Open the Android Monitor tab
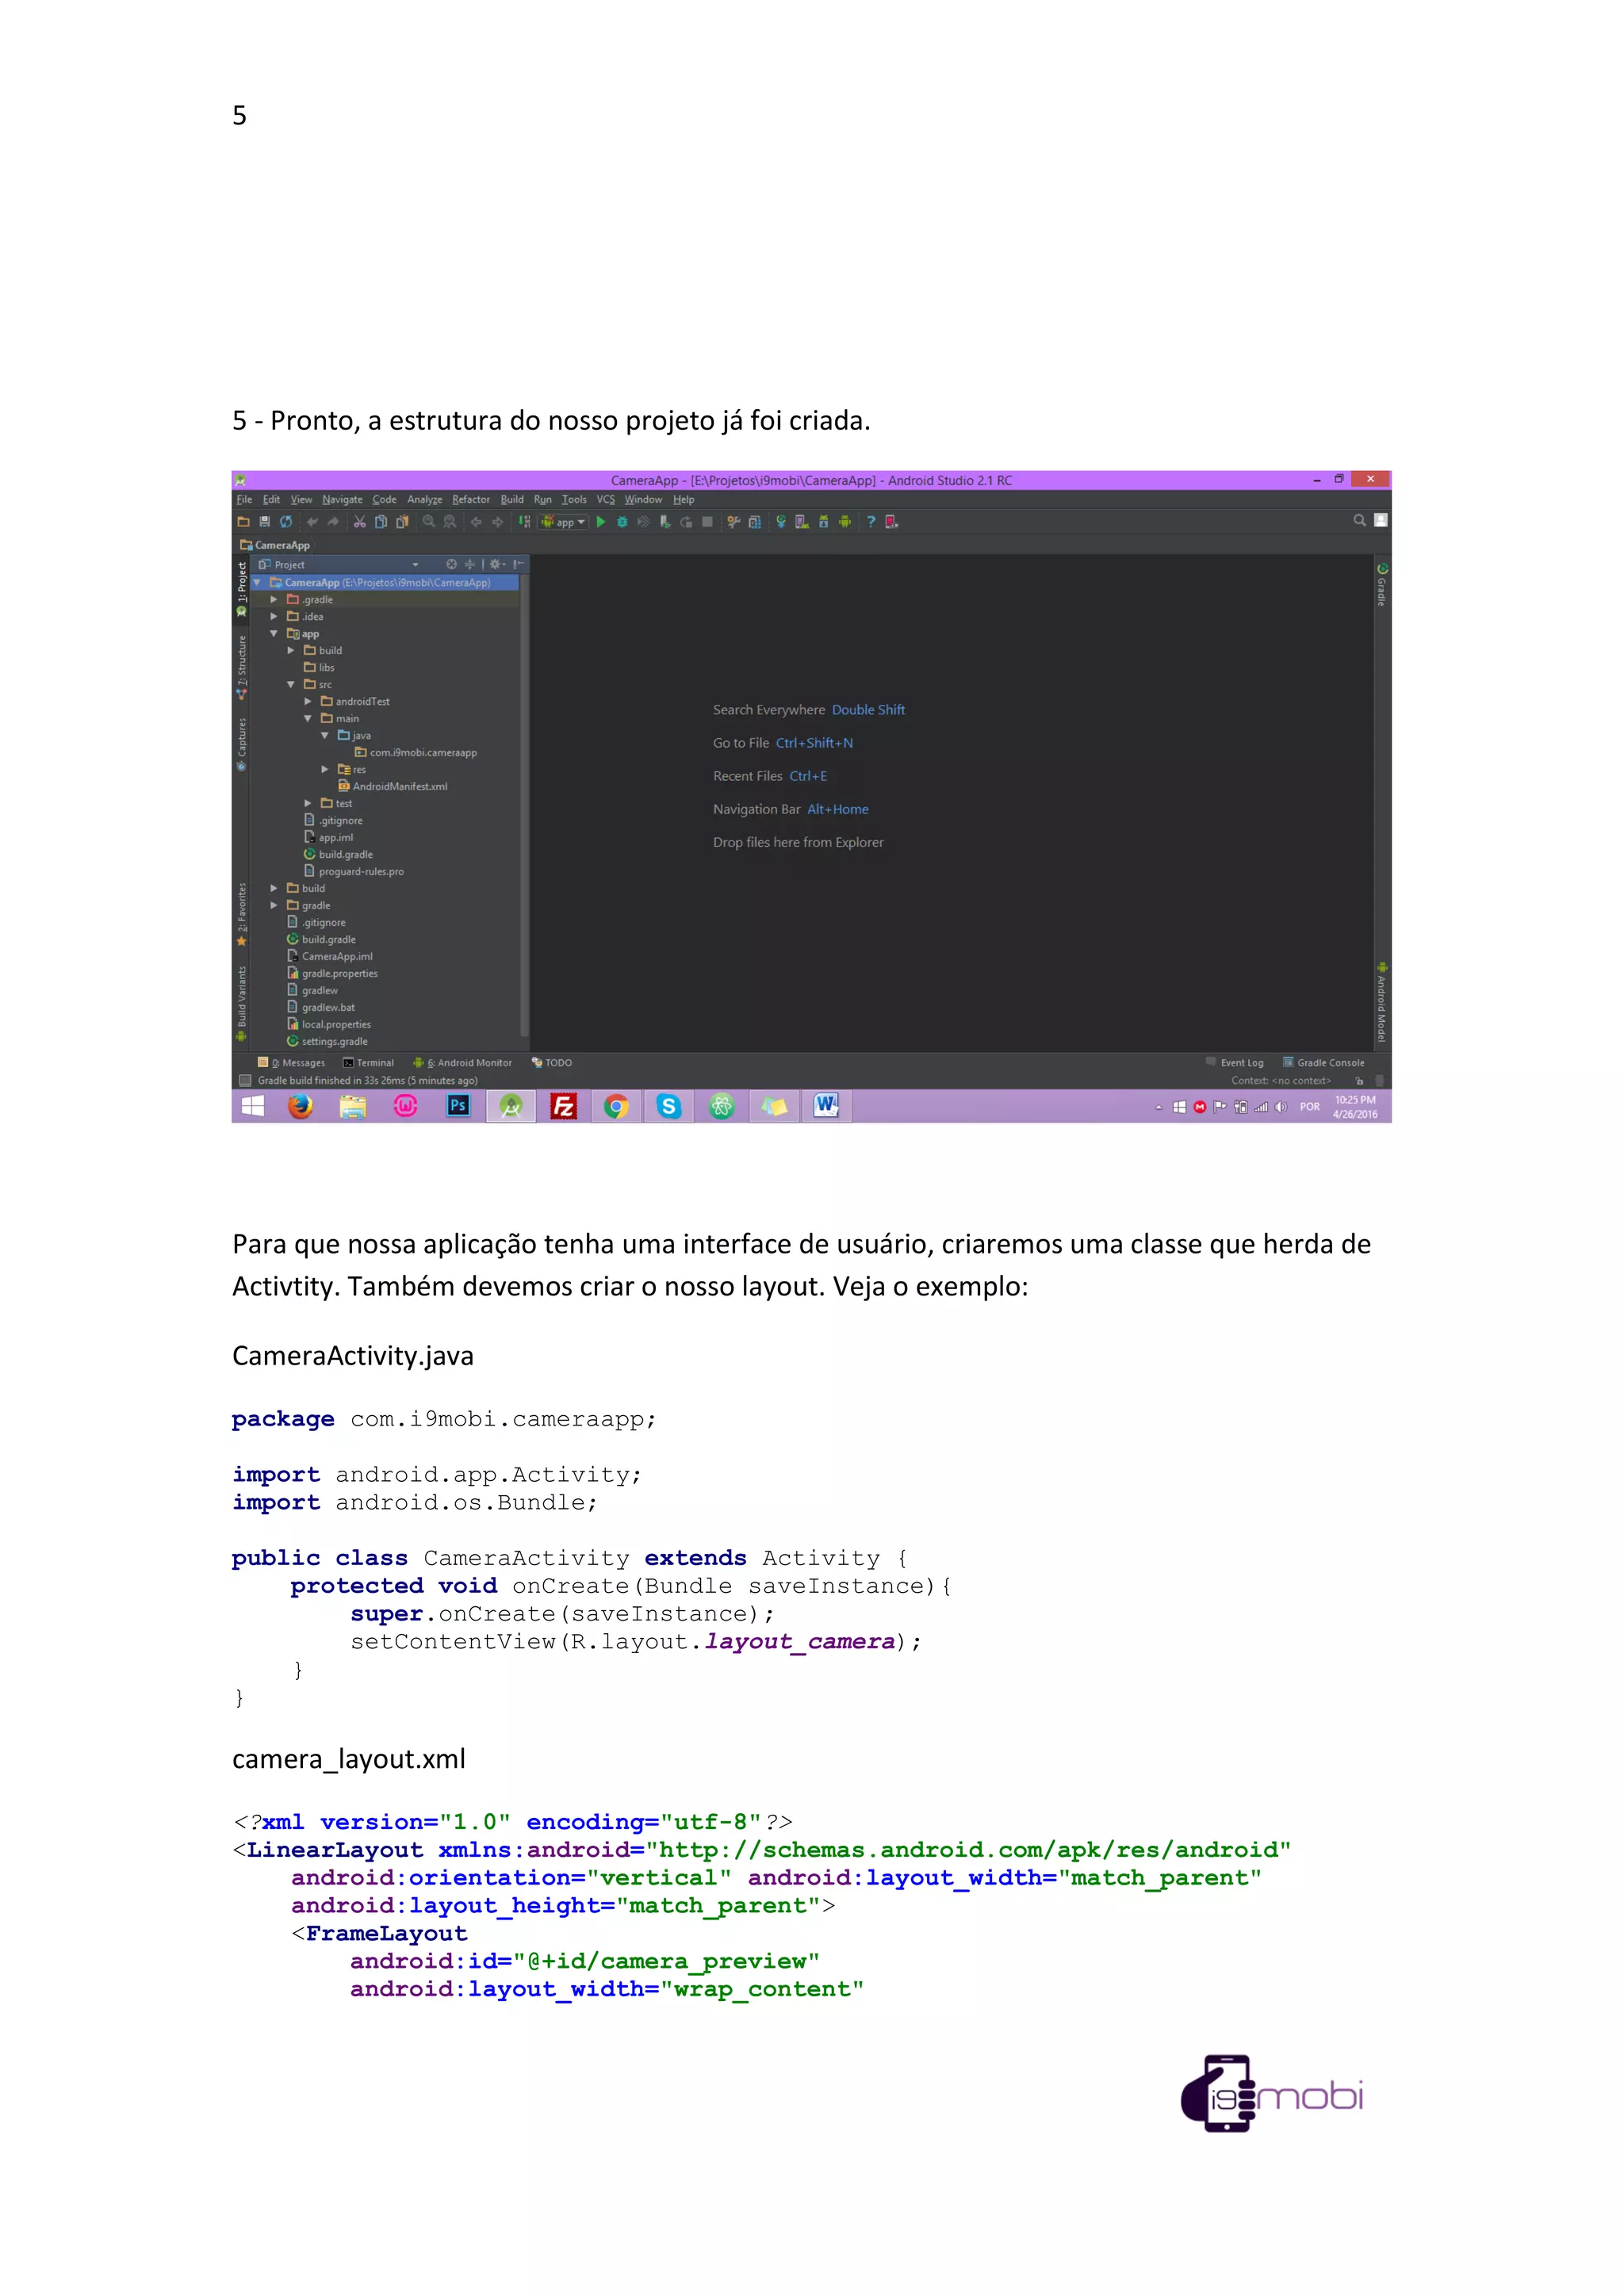Screen dimensions: 1624x2296 coord(463,1062)
